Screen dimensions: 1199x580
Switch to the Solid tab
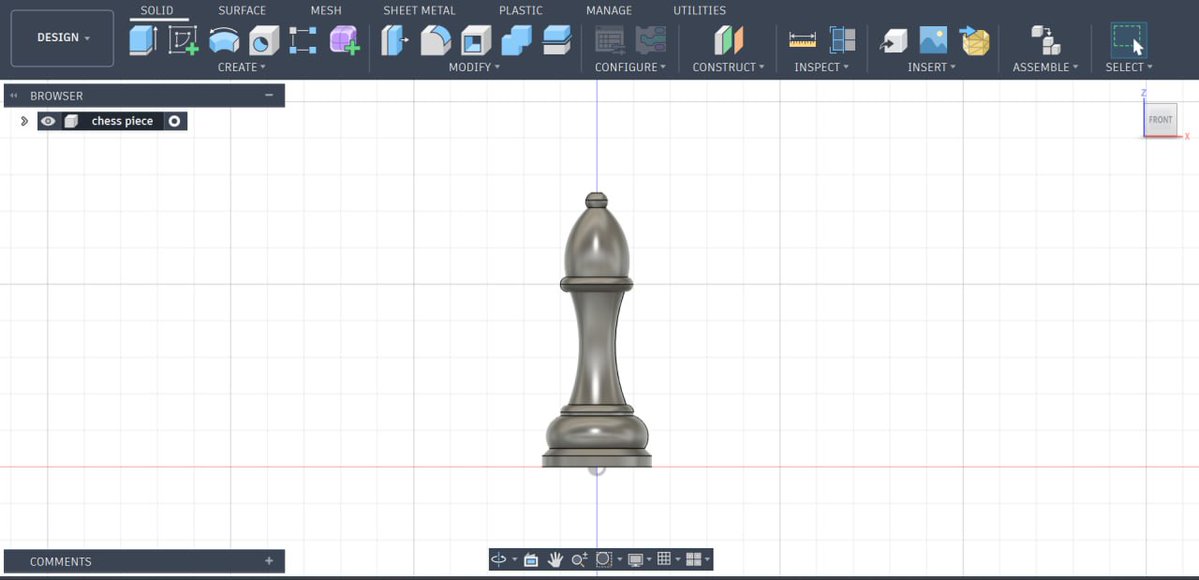[158, 11]
